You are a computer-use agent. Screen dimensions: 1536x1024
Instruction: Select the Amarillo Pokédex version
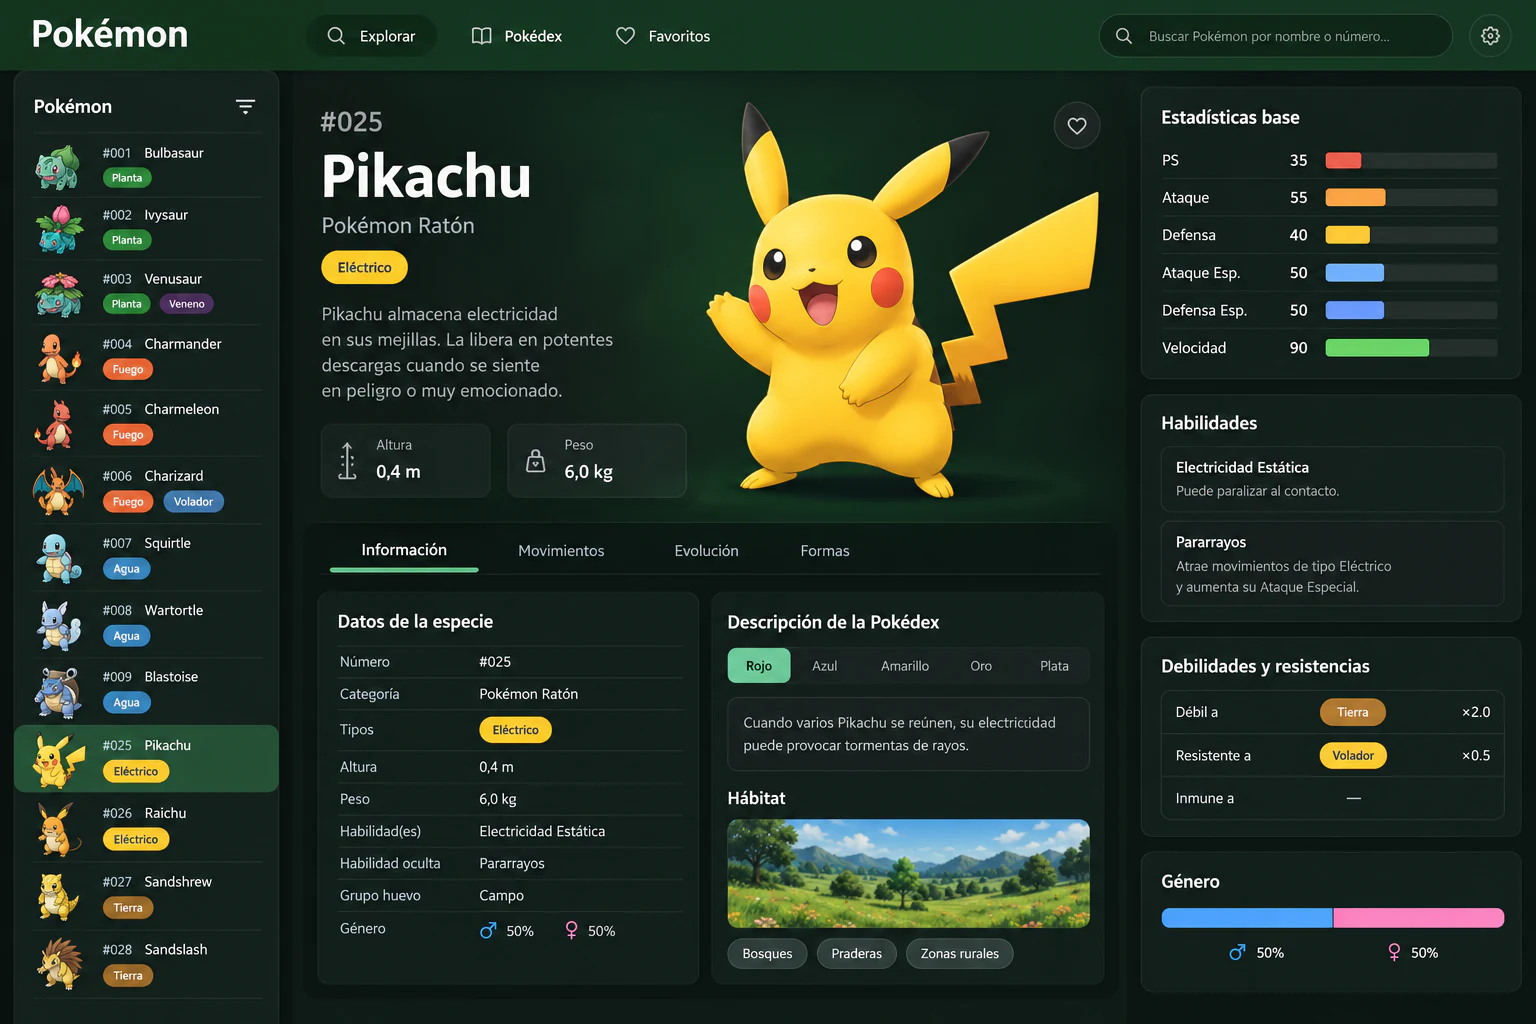pos(905,666)
